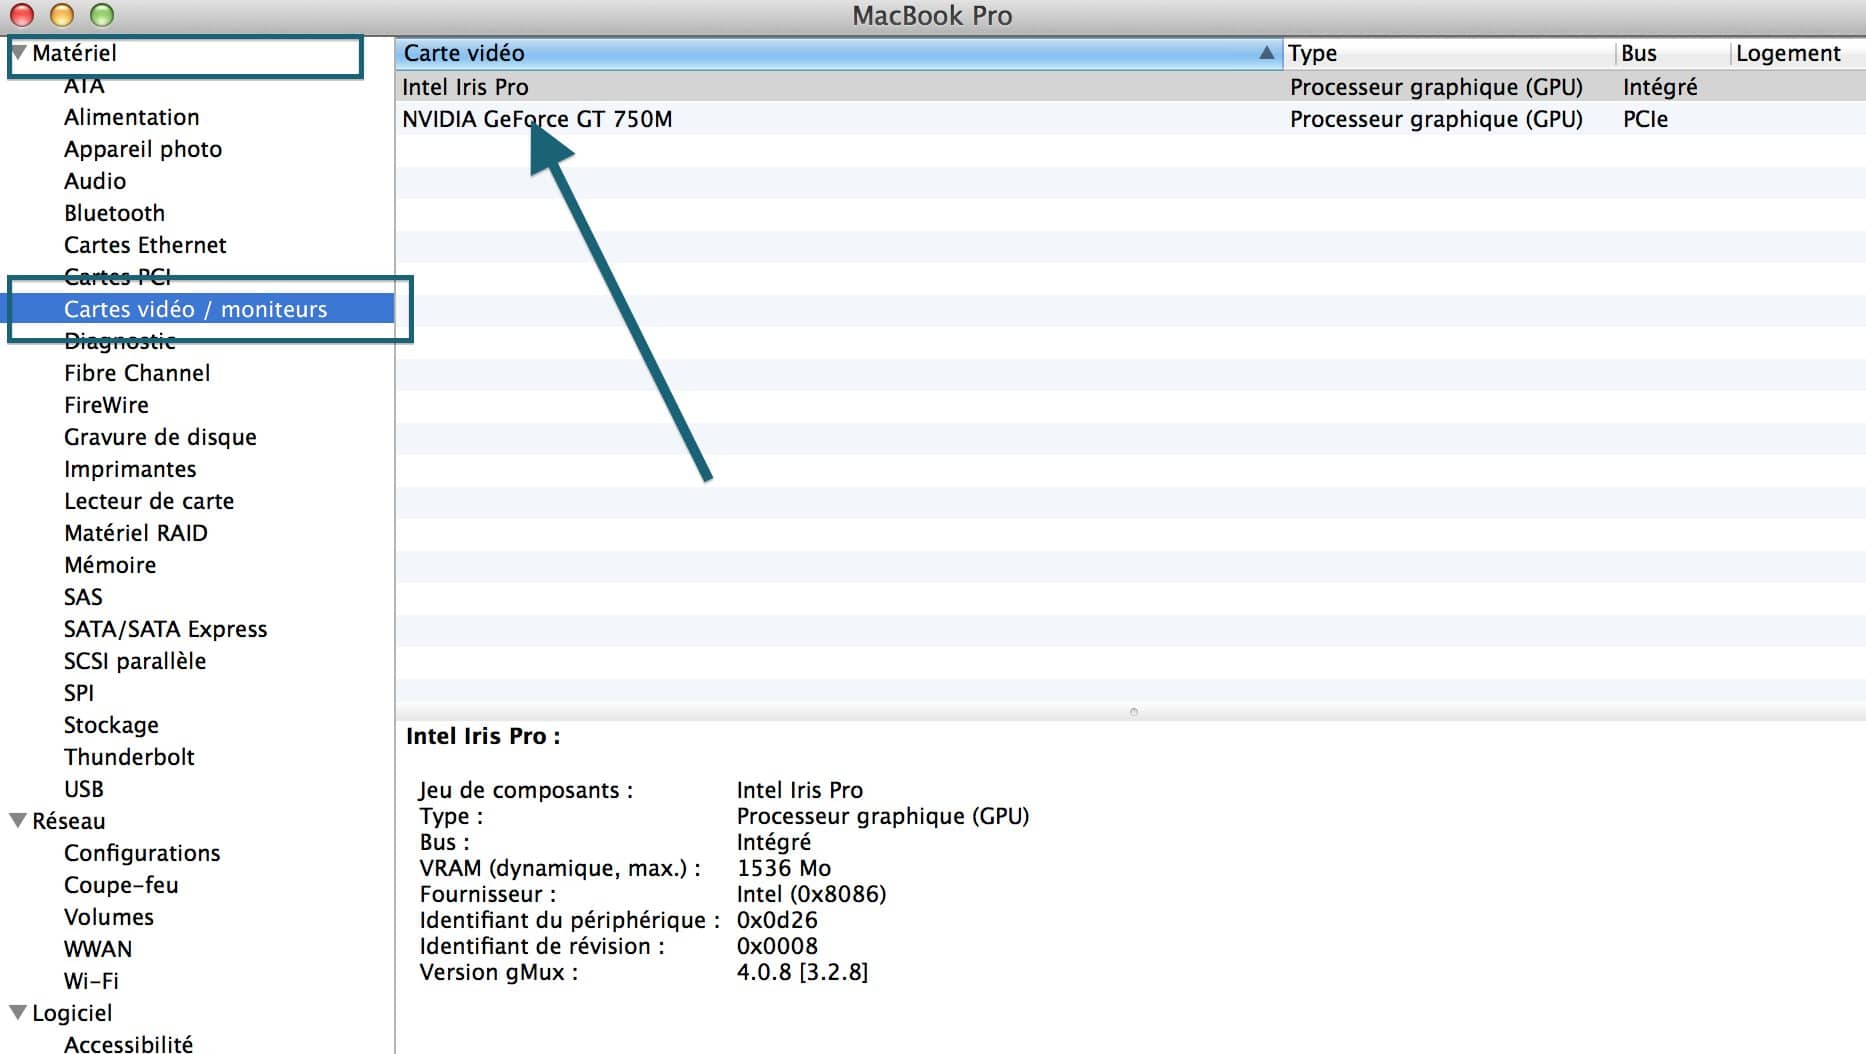
Task: Sort by Carte vidéo column header
Action: coord(838,53)
